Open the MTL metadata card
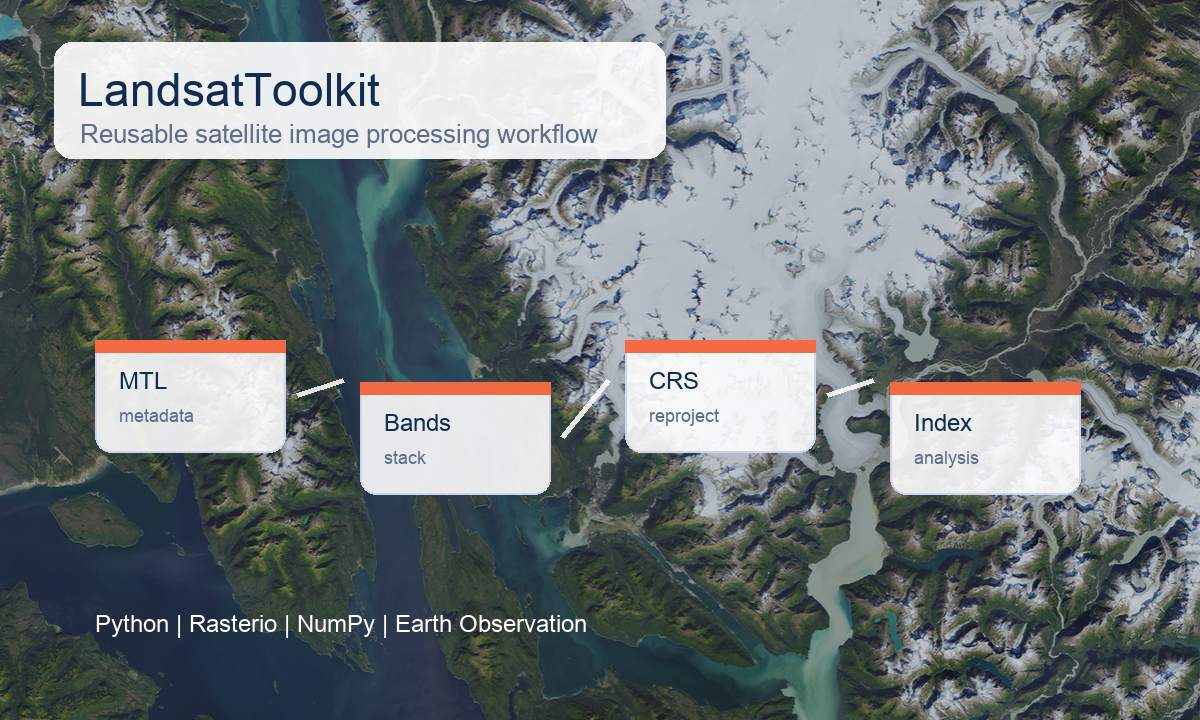The width and height of the screenshot is (1200, 720). [x=190, y=395]
